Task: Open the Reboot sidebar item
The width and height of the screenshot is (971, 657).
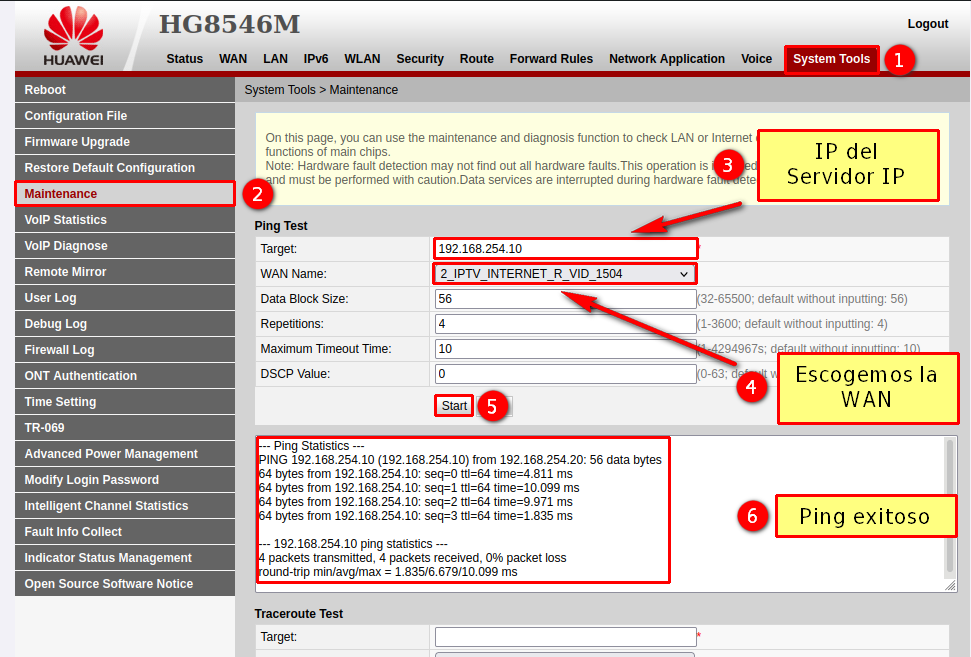Action: (x=45, y=90)
